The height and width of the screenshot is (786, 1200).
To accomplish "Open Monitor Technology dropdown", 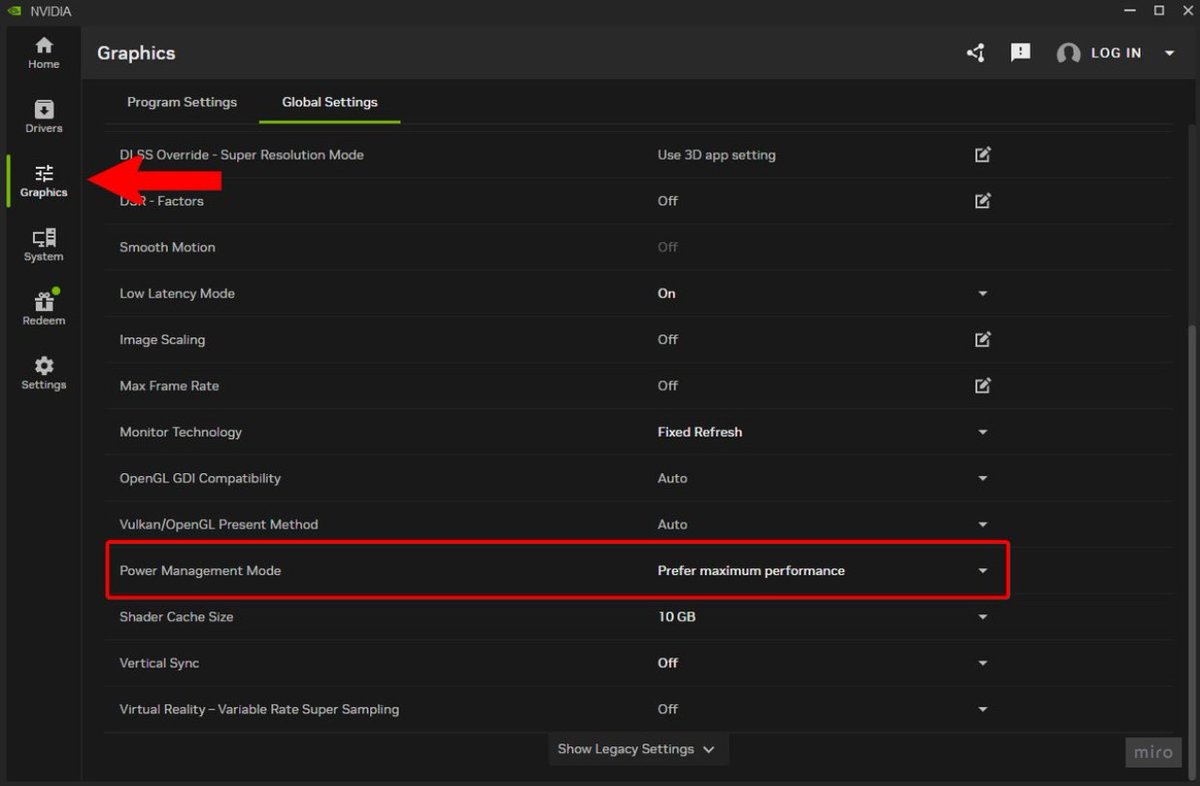I will click(983, 432).
